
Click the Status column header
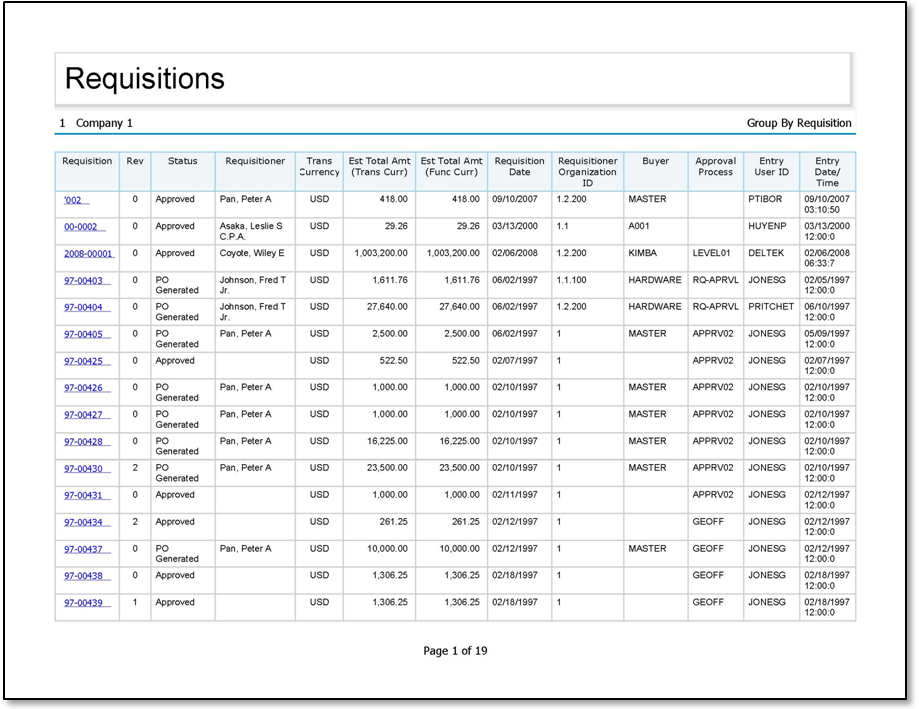point(182,161)
